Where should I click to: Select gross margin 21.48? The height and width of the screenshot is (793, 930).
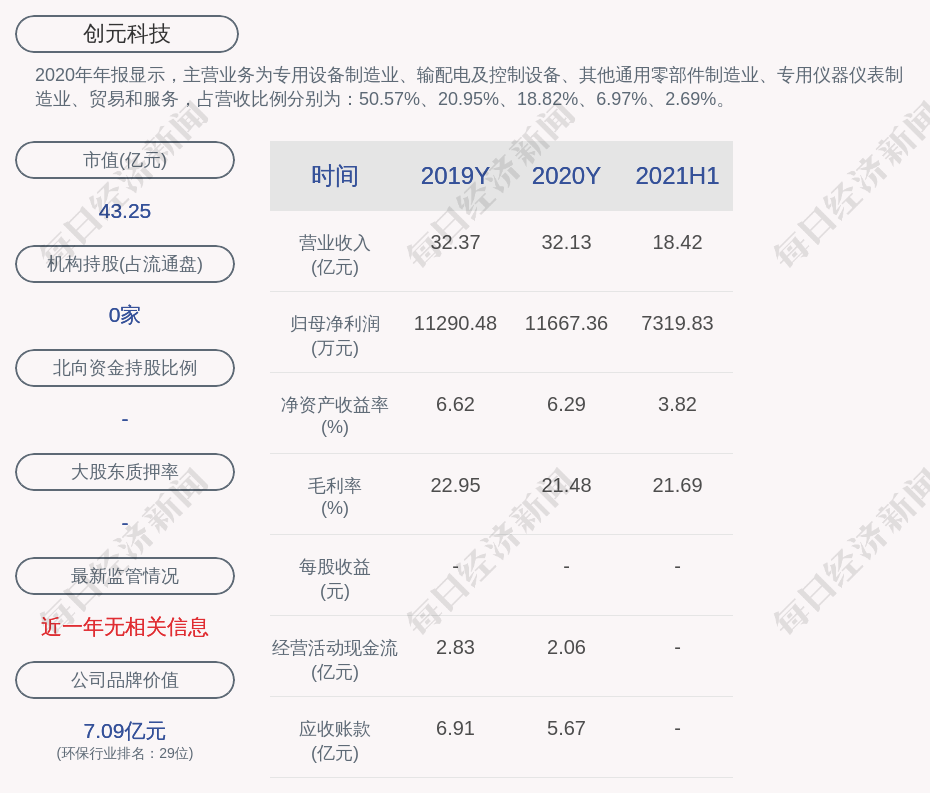click(x=566, y=485)
